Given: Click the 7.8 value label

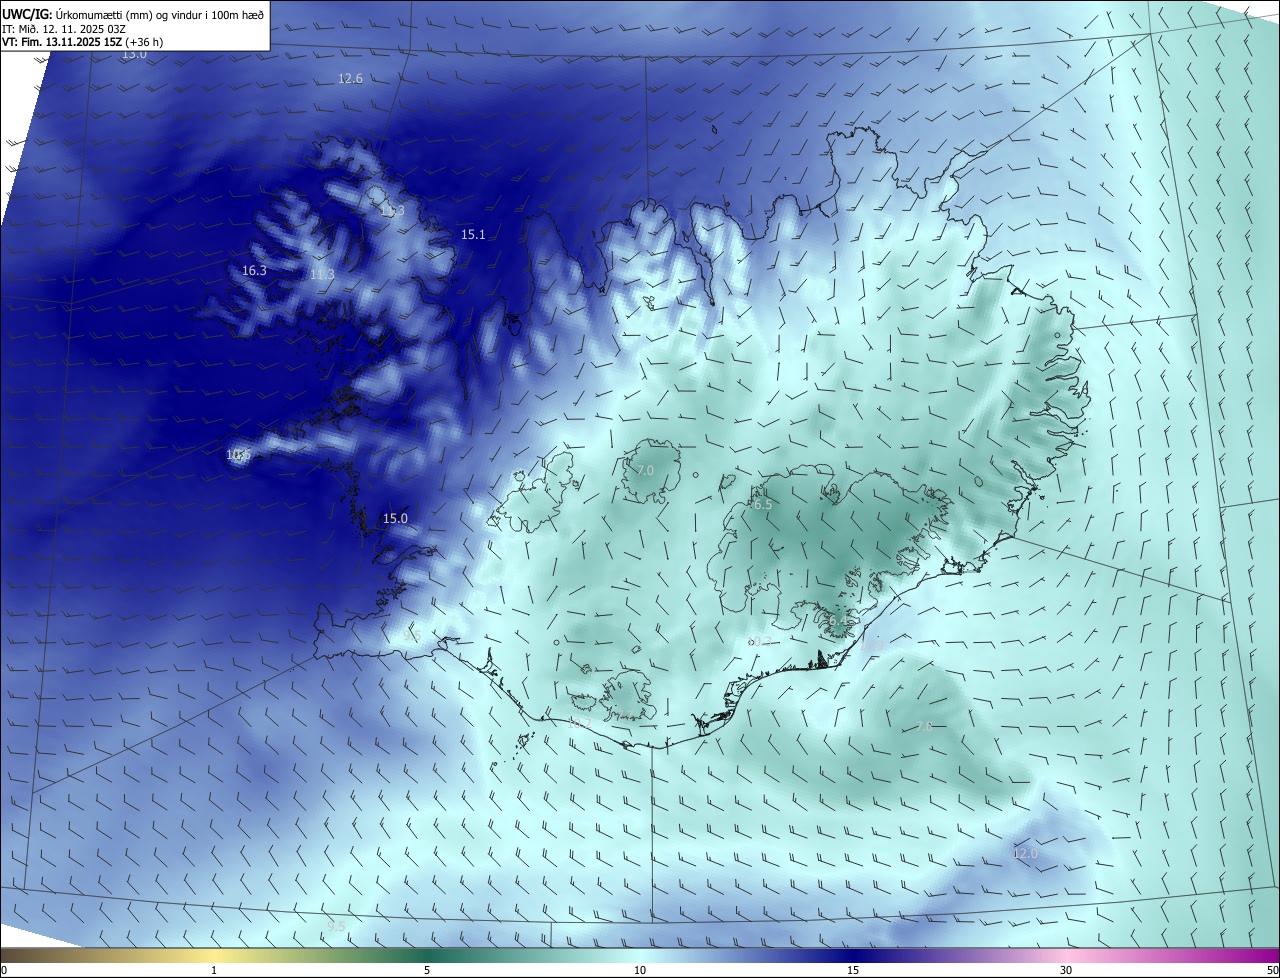Looking at the screenshot, I should click(x=924, y=726).
